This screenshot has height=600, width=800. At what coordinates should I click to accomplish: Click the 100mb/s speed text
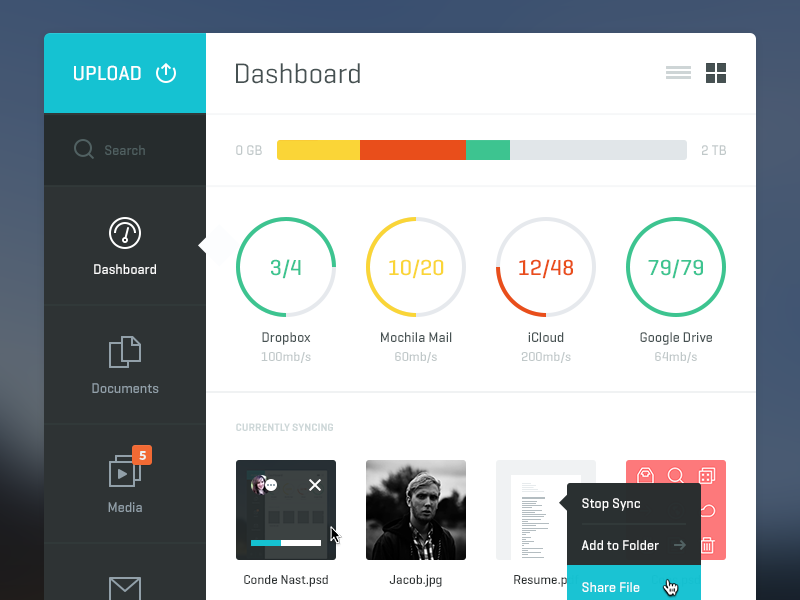pyautogui.click(x=286, y=357)
